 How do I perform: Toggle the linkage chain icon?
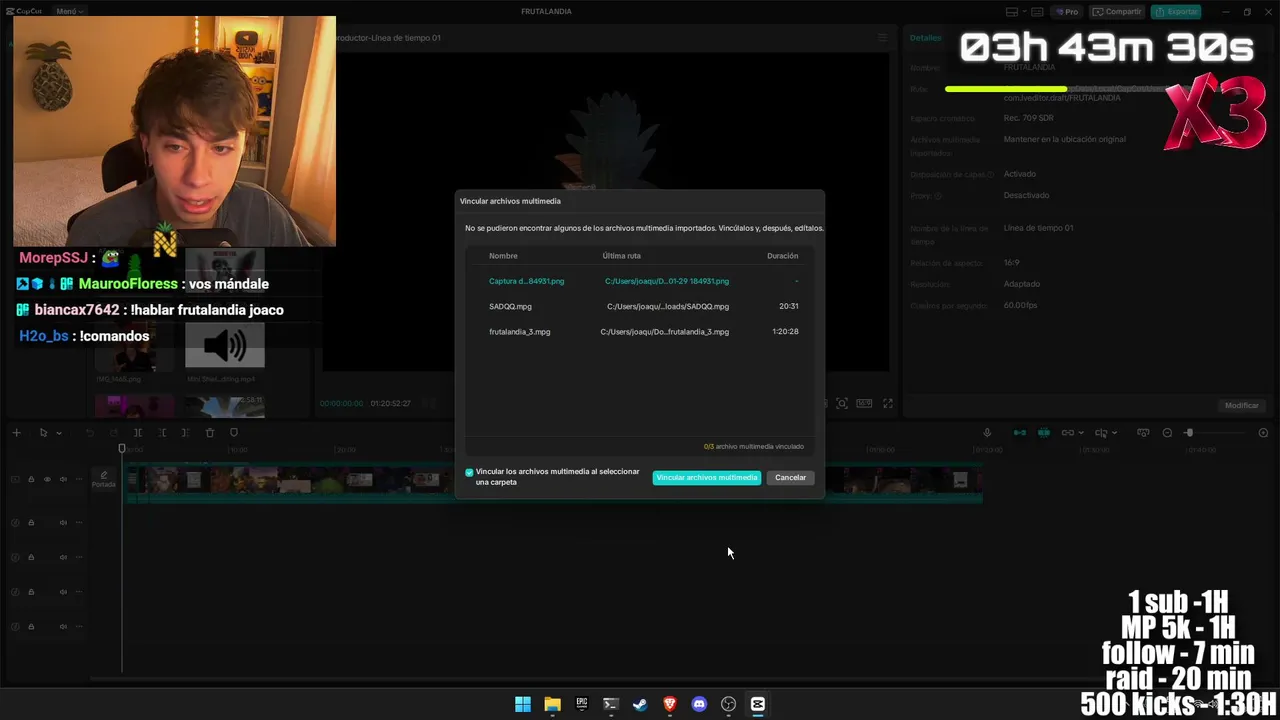[1067, 433]
